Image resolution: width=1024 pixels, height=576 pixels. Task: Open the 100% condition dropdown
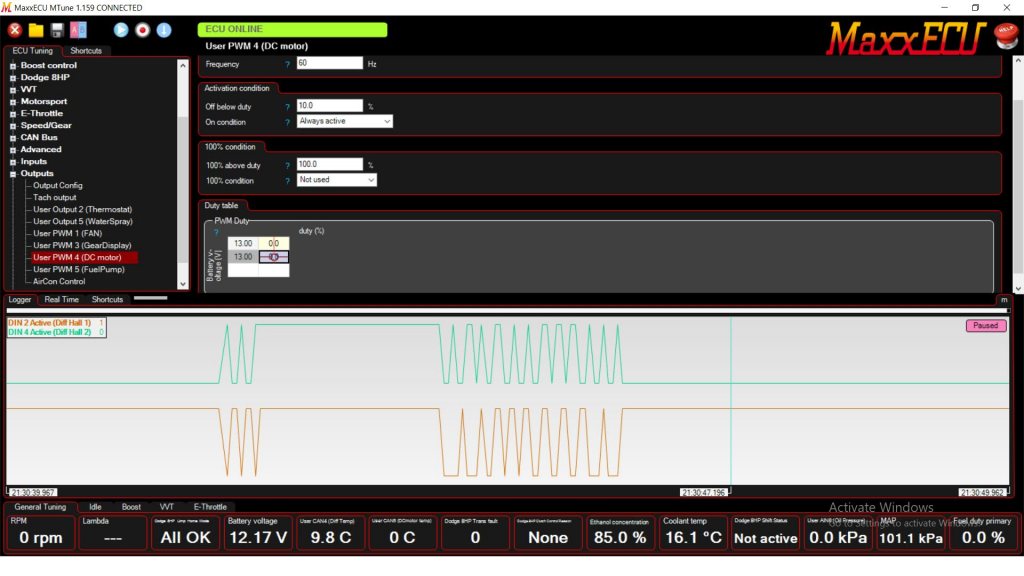point(337,180)
